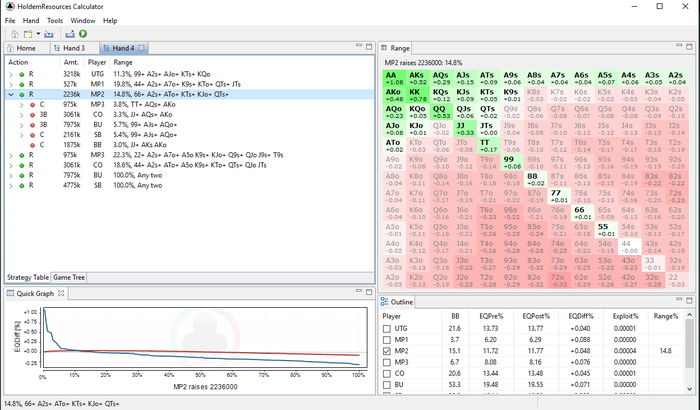Image resolution: width=700 pixels, height=410 pixels.
Task: Click red dot on BB call 1875k row
Action: point(32,145)
